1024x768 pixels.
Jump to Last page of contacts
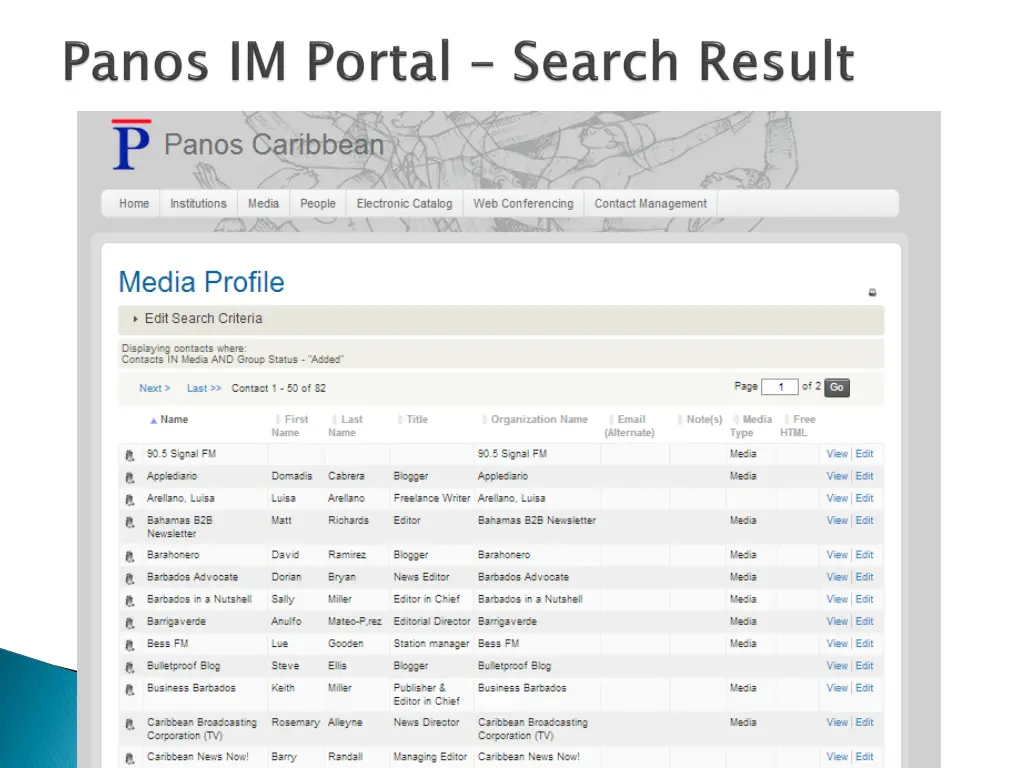tap(204, 388)
